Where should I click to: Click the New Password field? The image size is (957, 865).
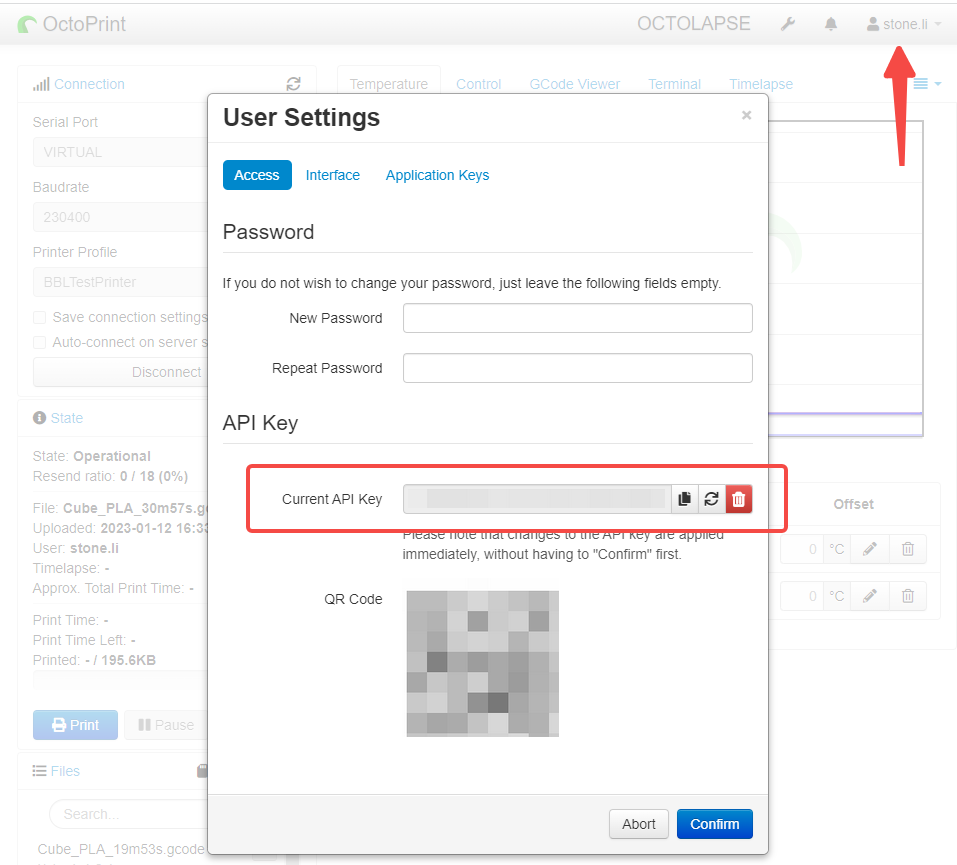(x=577, y=318)
